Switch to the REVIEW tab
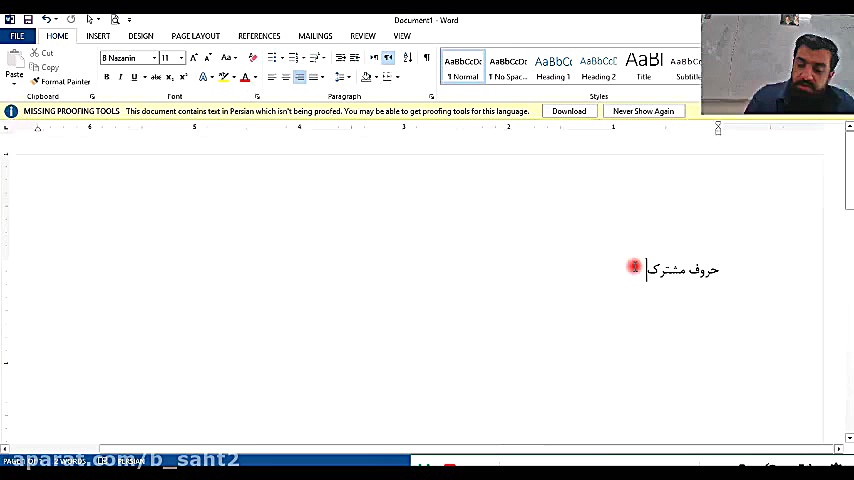The height and width of the screenshot is (480, 854). [x=363, y=36]
